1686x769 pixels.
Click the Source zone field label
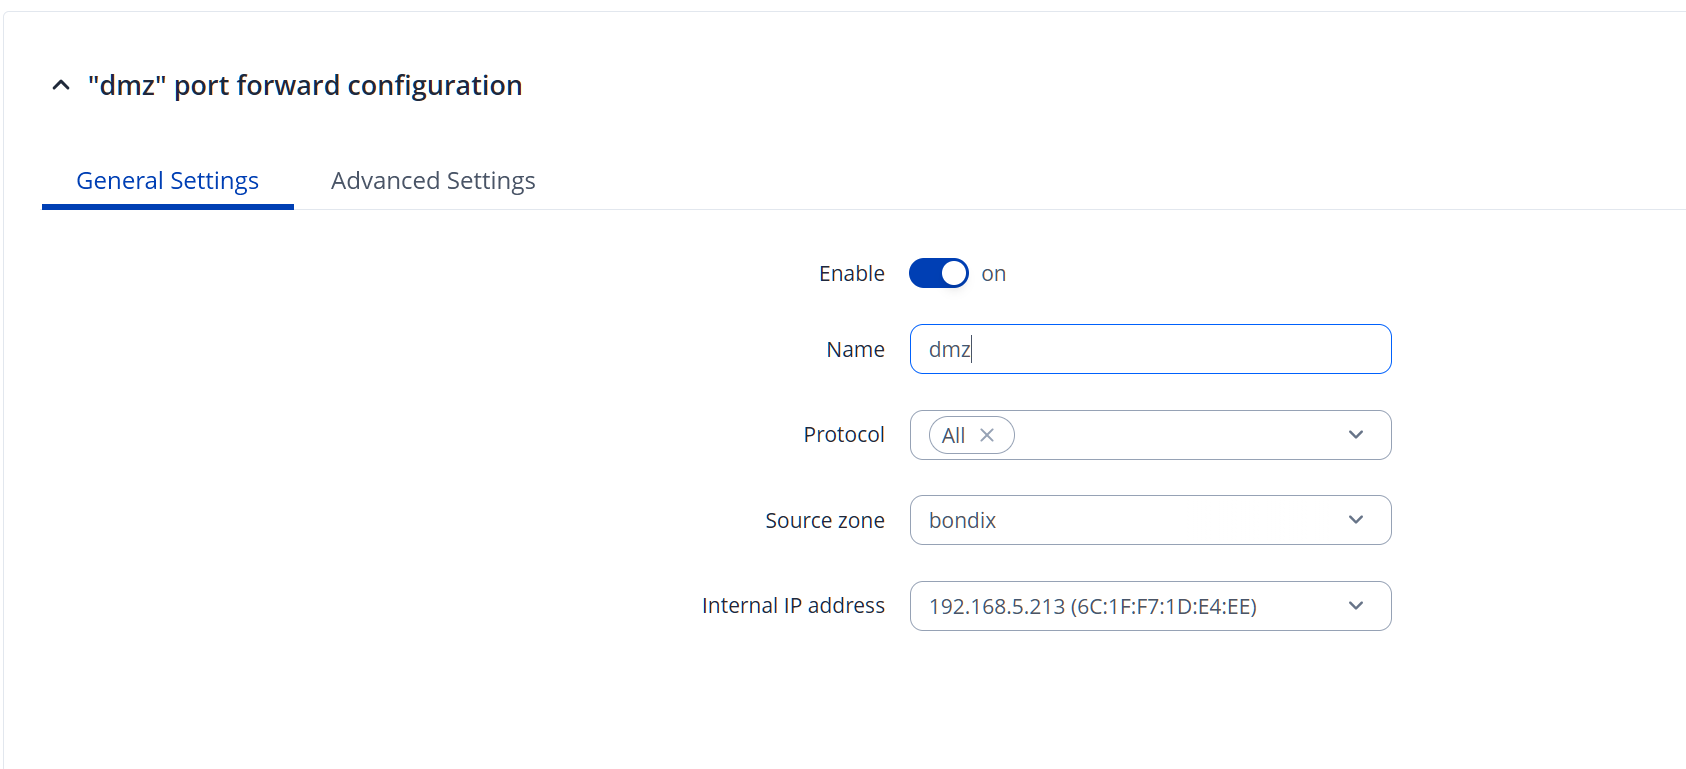[x=824, y=521]
